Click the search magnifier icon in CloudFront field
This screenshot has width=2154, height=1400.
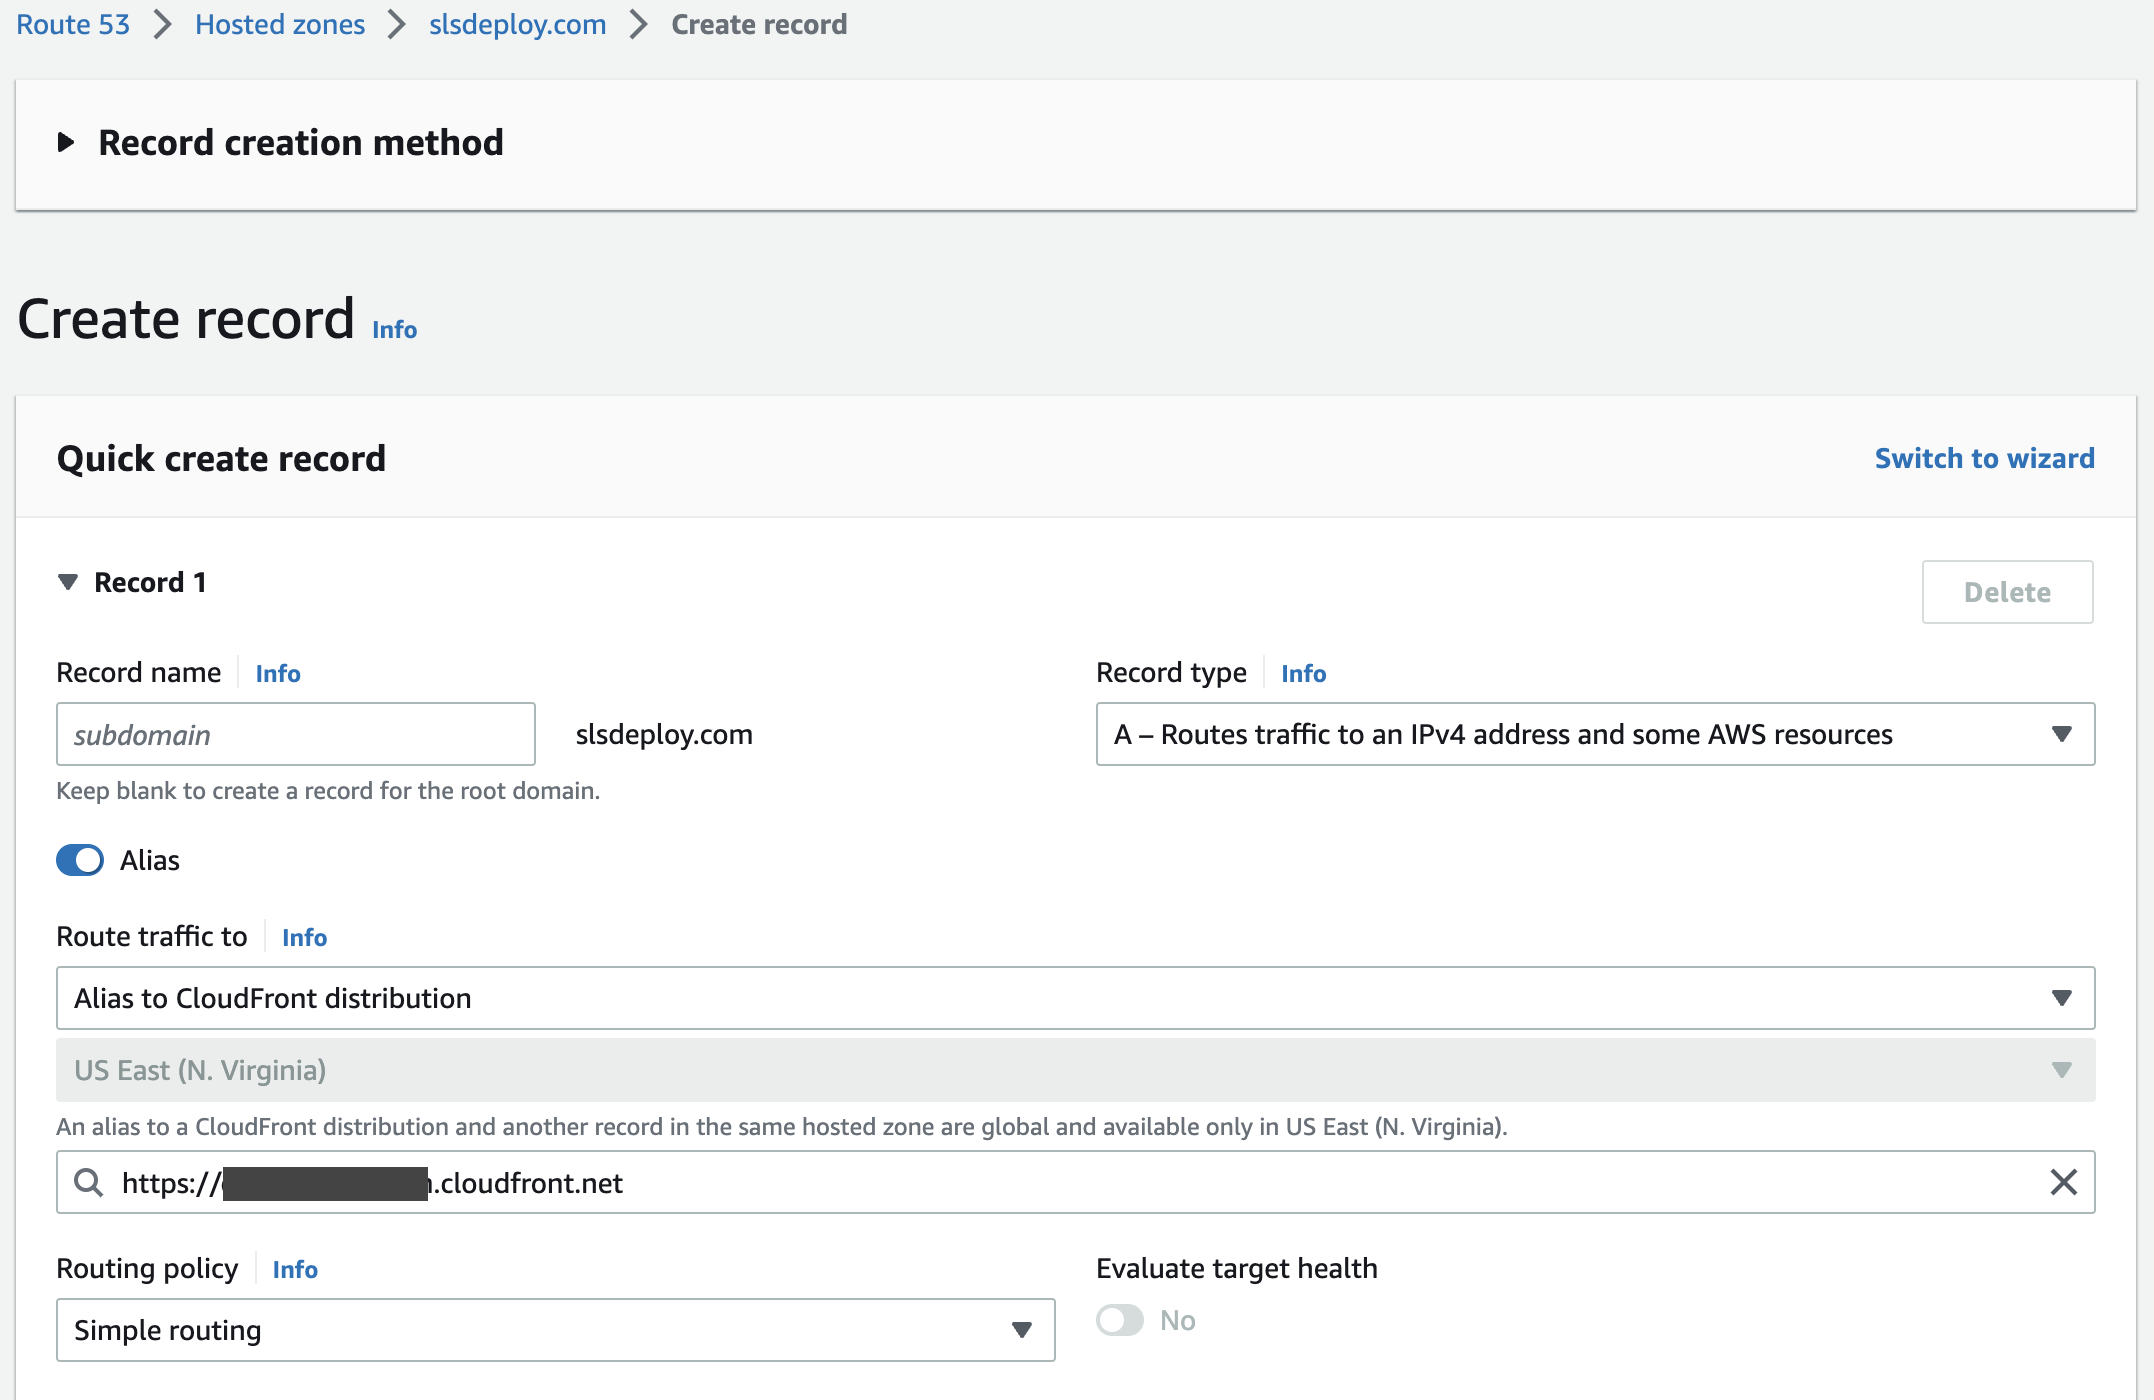click(89, 1182)
